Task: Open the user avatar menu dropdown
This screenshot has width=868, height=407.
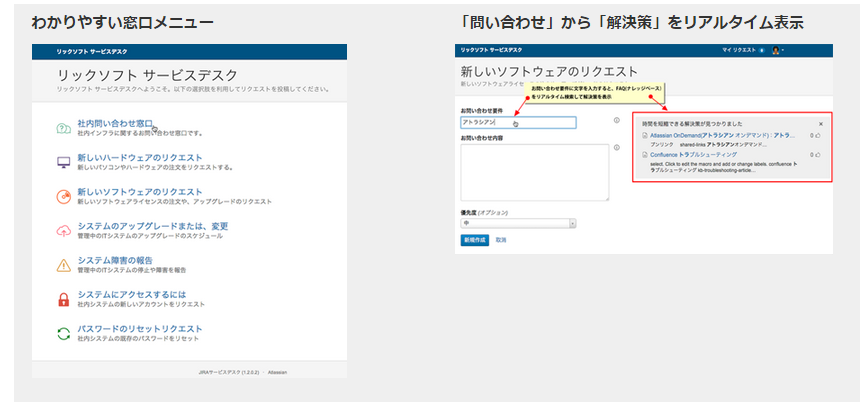Action: click(777, 49)
